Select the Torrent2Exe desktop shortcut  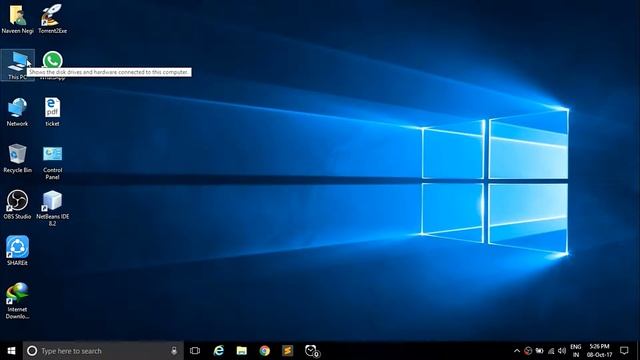(x=52, y=19)
